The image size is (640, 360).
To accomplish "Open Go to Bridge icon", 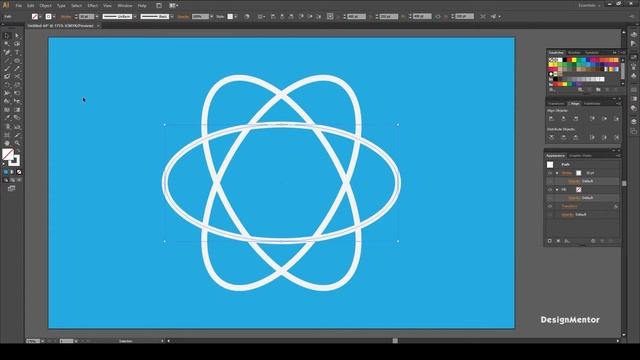I will 159,5.
